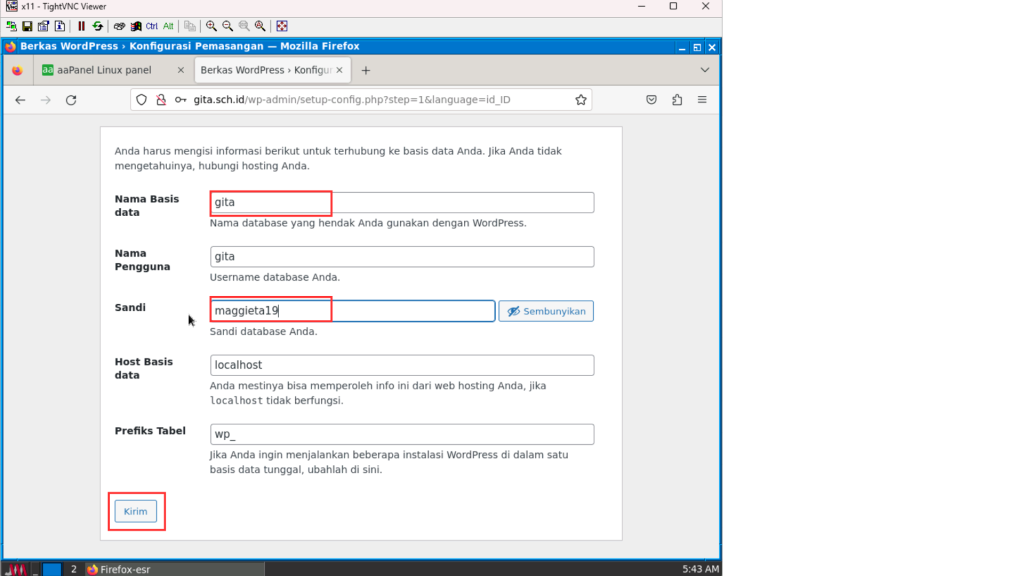Switch to the aaPanel Linux panel tab
This screenshot has height=576, width=1024.
point(105,70)
